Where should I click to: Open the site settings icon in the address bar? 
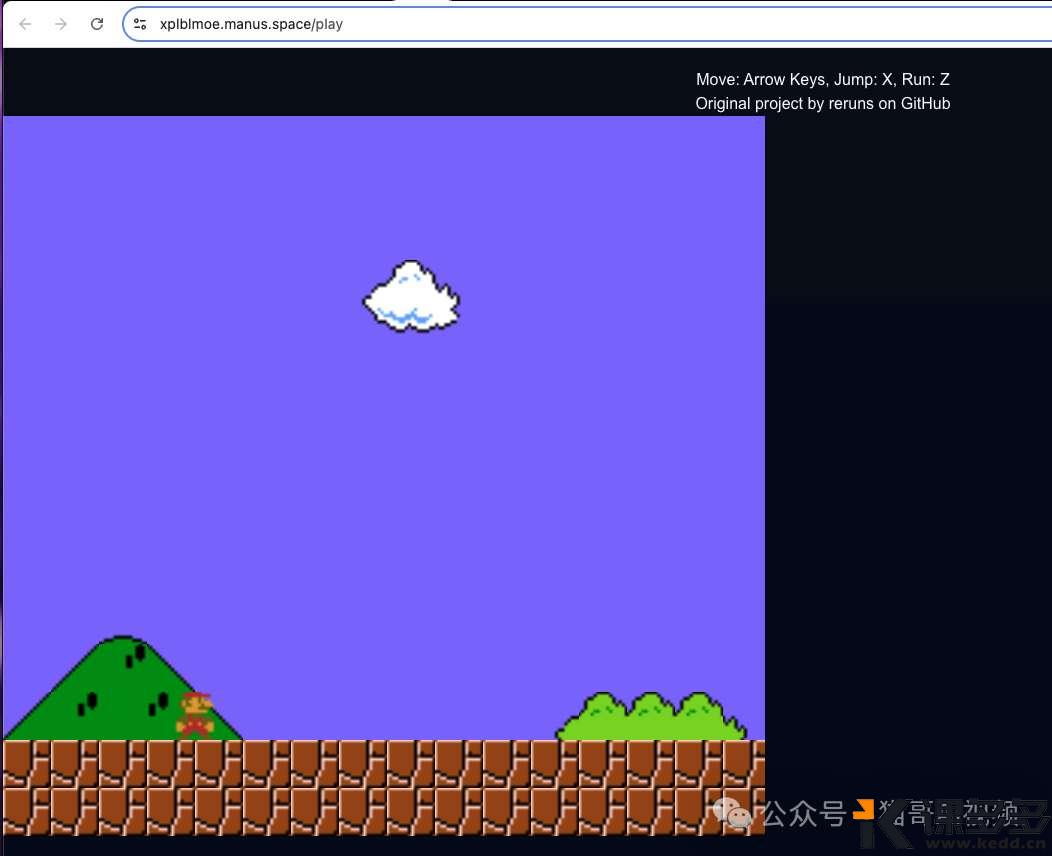[140, 24]
